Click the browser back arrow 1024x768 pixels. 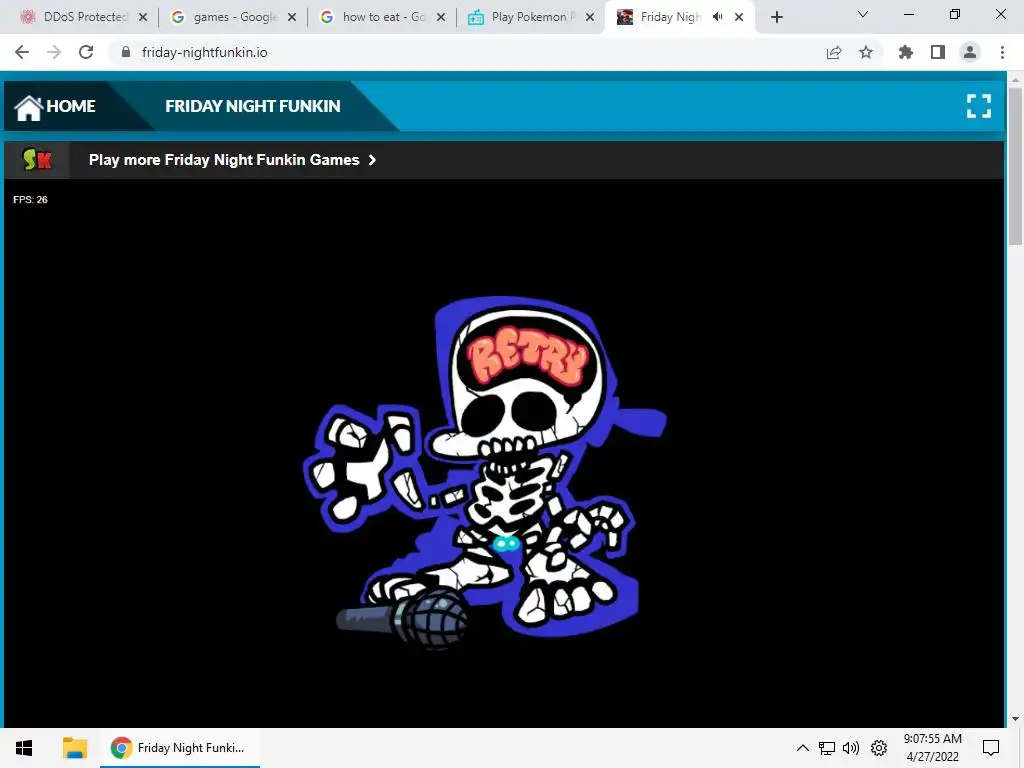pyautogui.click(x=22, y=52)
